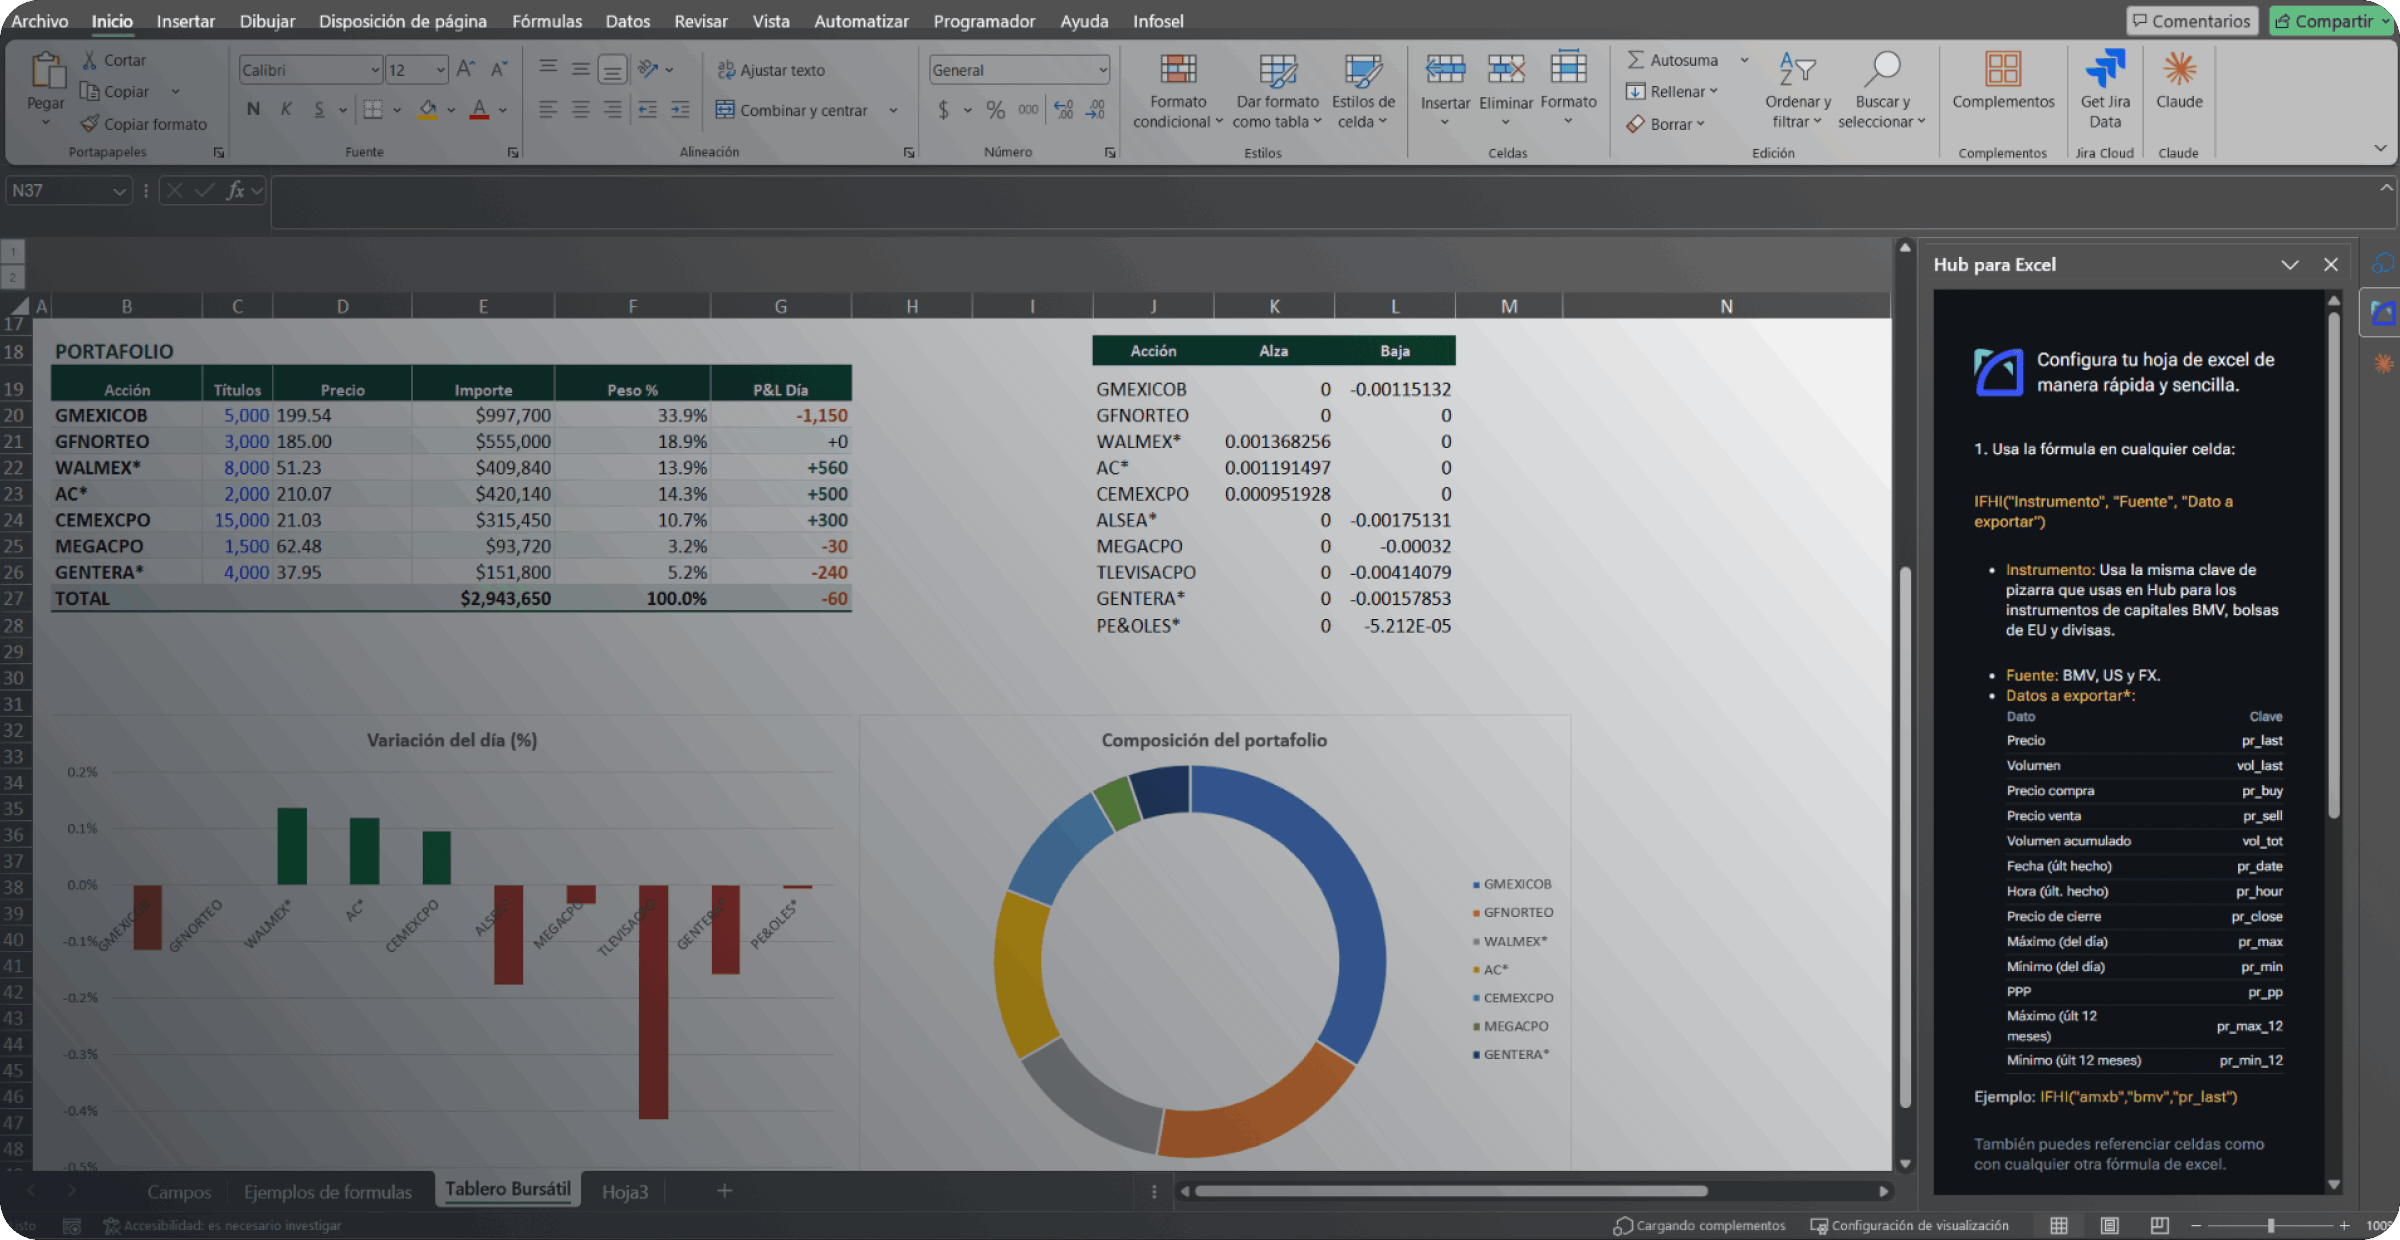This screenshot has height=1240, width=2400.
Task: Open the N37 name box dropdown
Action: (119, 190)
